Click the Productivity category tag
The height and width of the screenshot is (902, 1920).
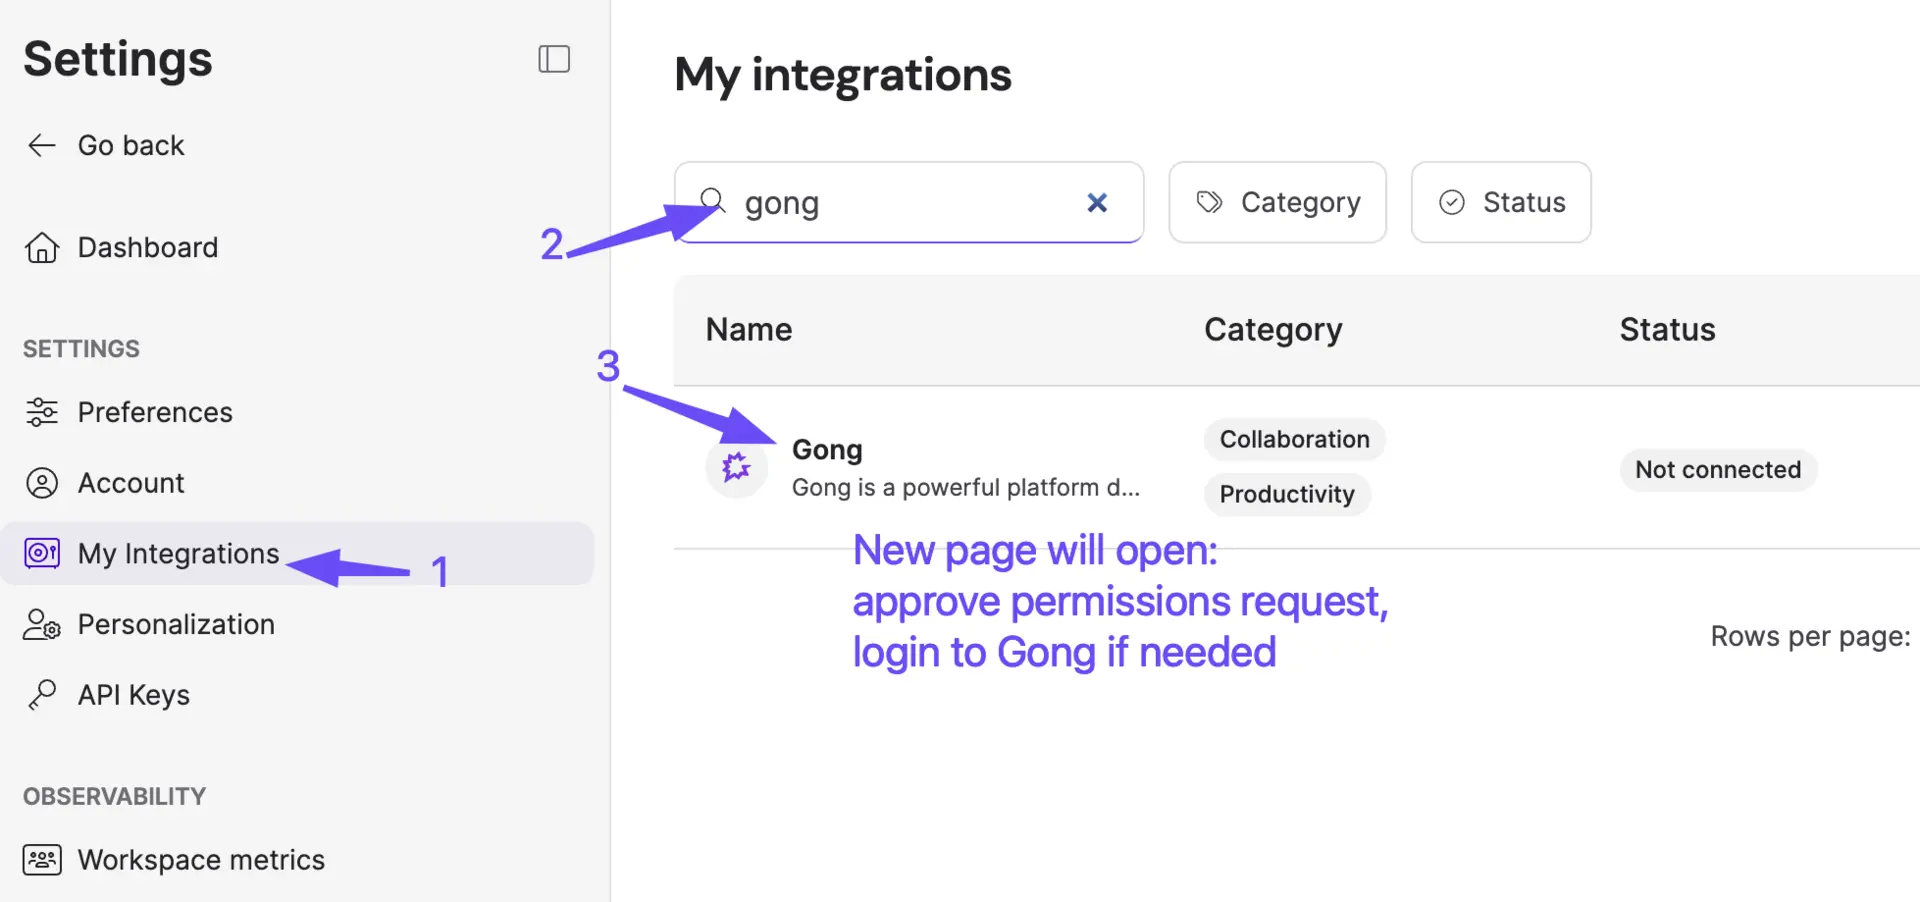[x=1287, y=494]
